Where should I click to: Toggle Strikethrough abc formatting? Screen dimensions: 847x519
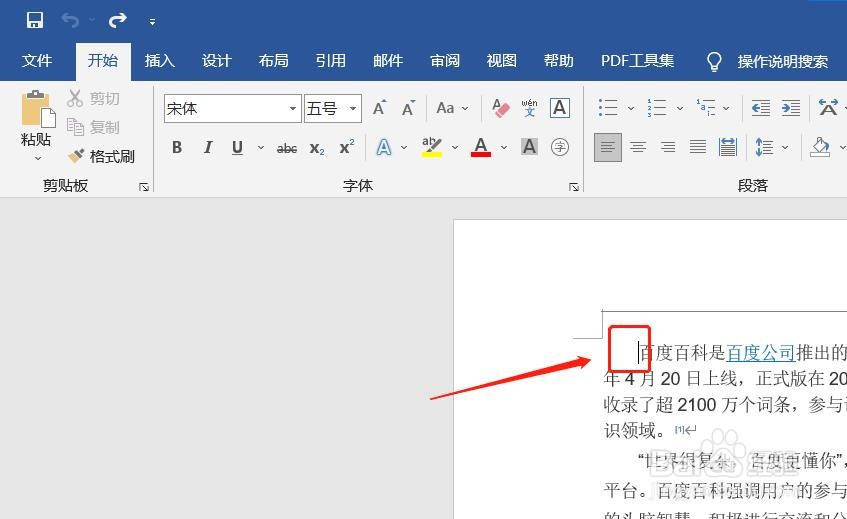tap(286, 148)
